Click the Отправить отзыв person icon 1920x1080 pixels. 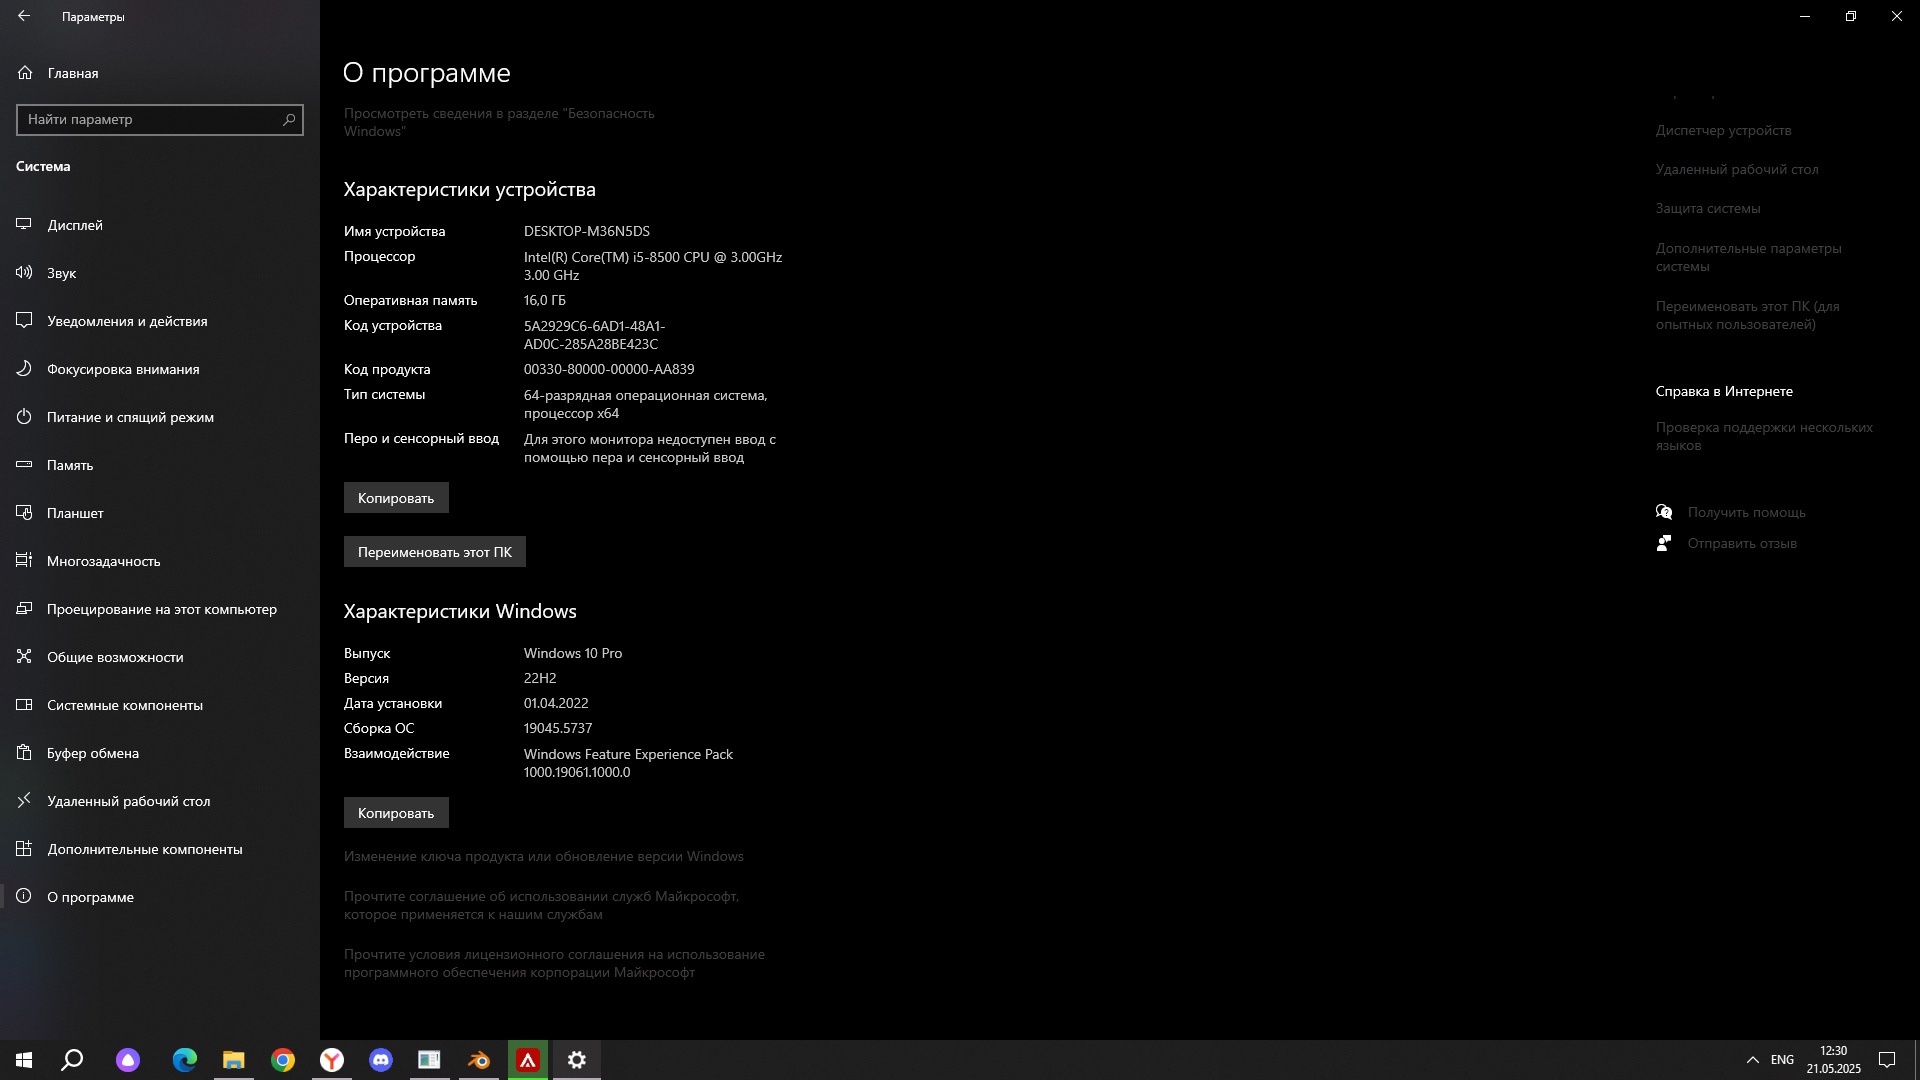tap(1664, 543)
